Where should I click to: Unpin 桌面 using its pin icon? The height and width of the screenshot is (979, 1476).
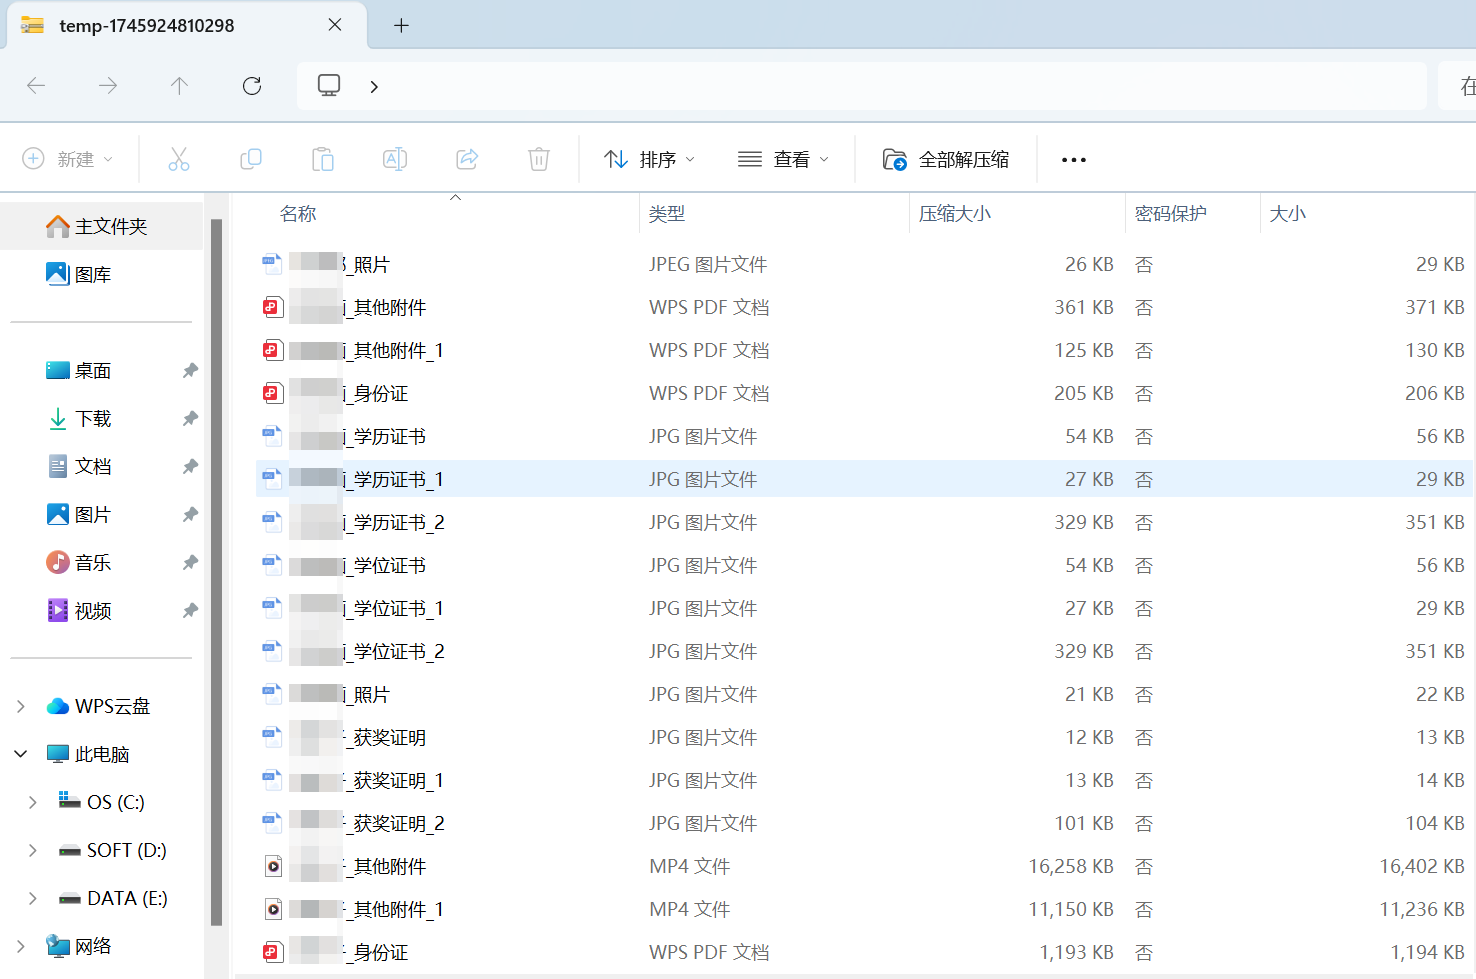[190, 371]
